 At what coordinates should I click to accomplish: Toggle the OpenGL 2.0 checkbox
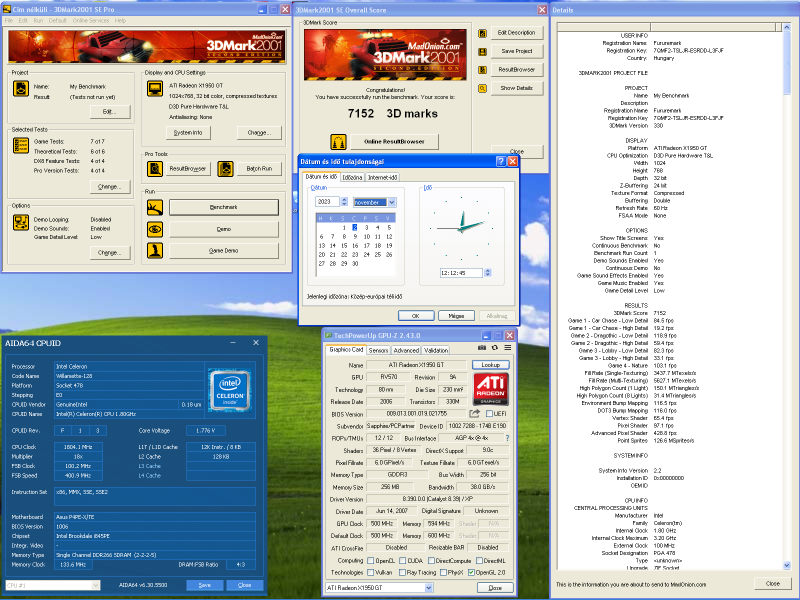(x=471, y=572)
